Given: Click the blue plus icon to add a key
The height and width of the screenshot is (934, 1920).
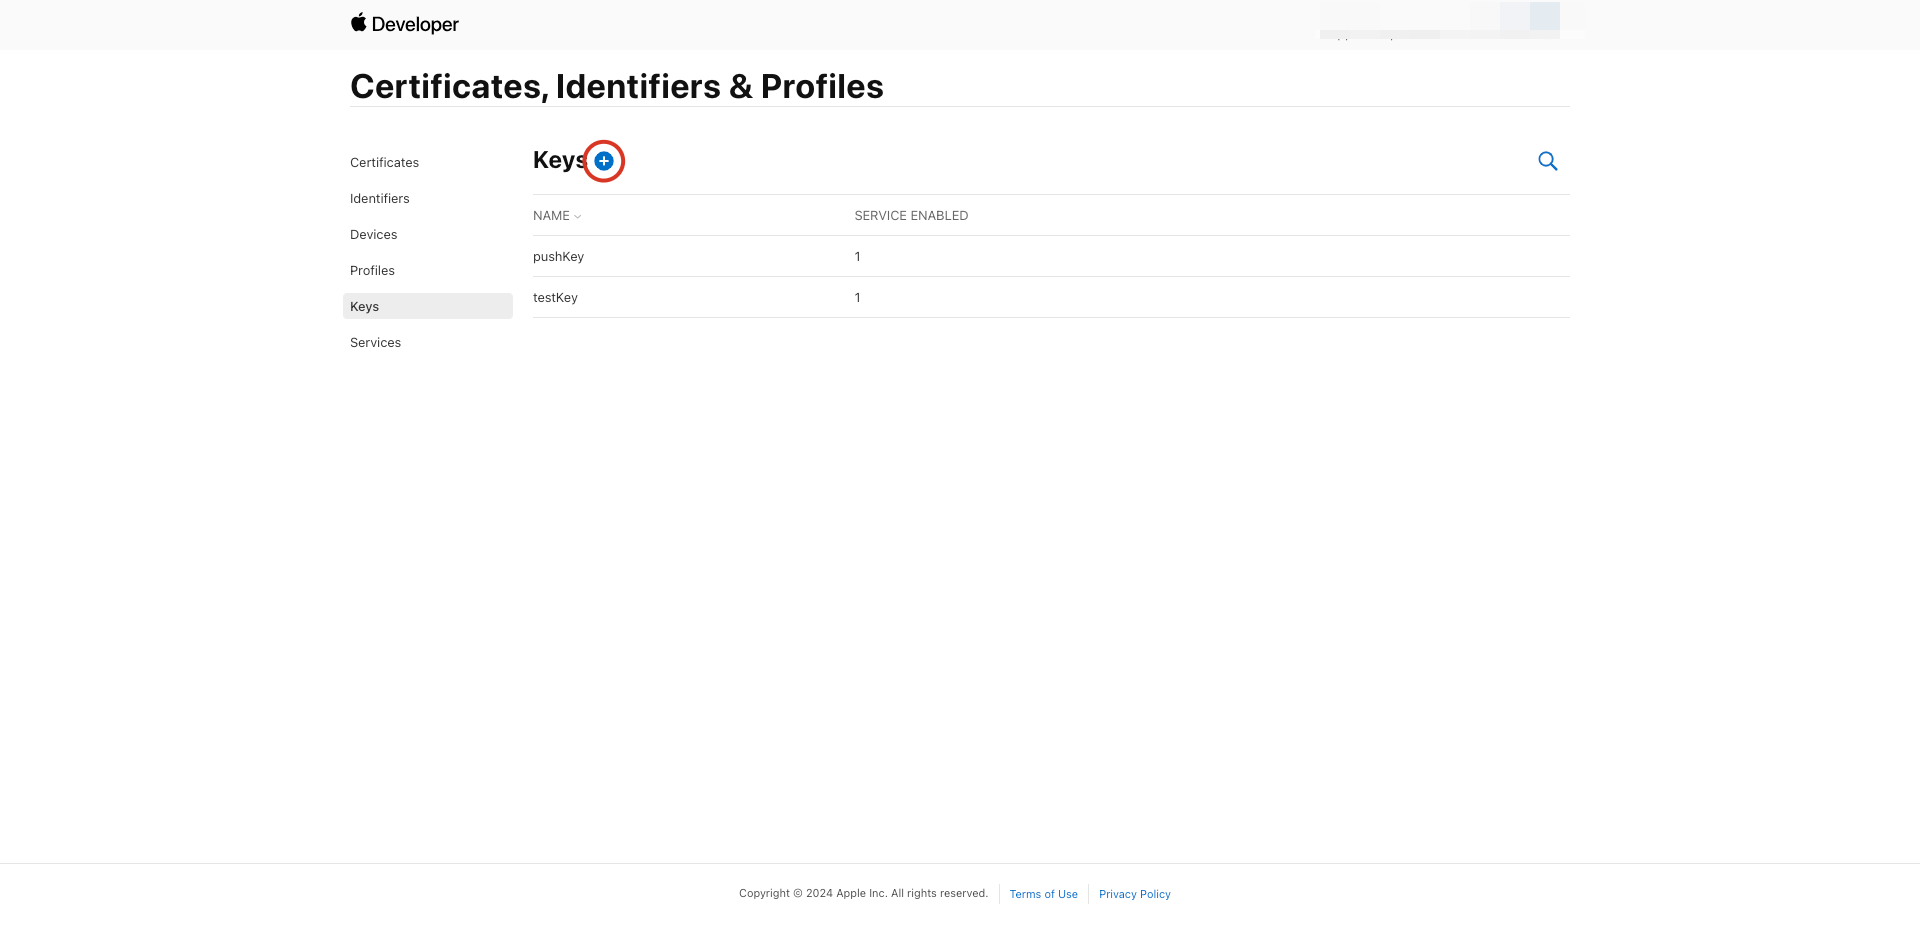Looking at the screenshot, I should [x=604, y=161].
